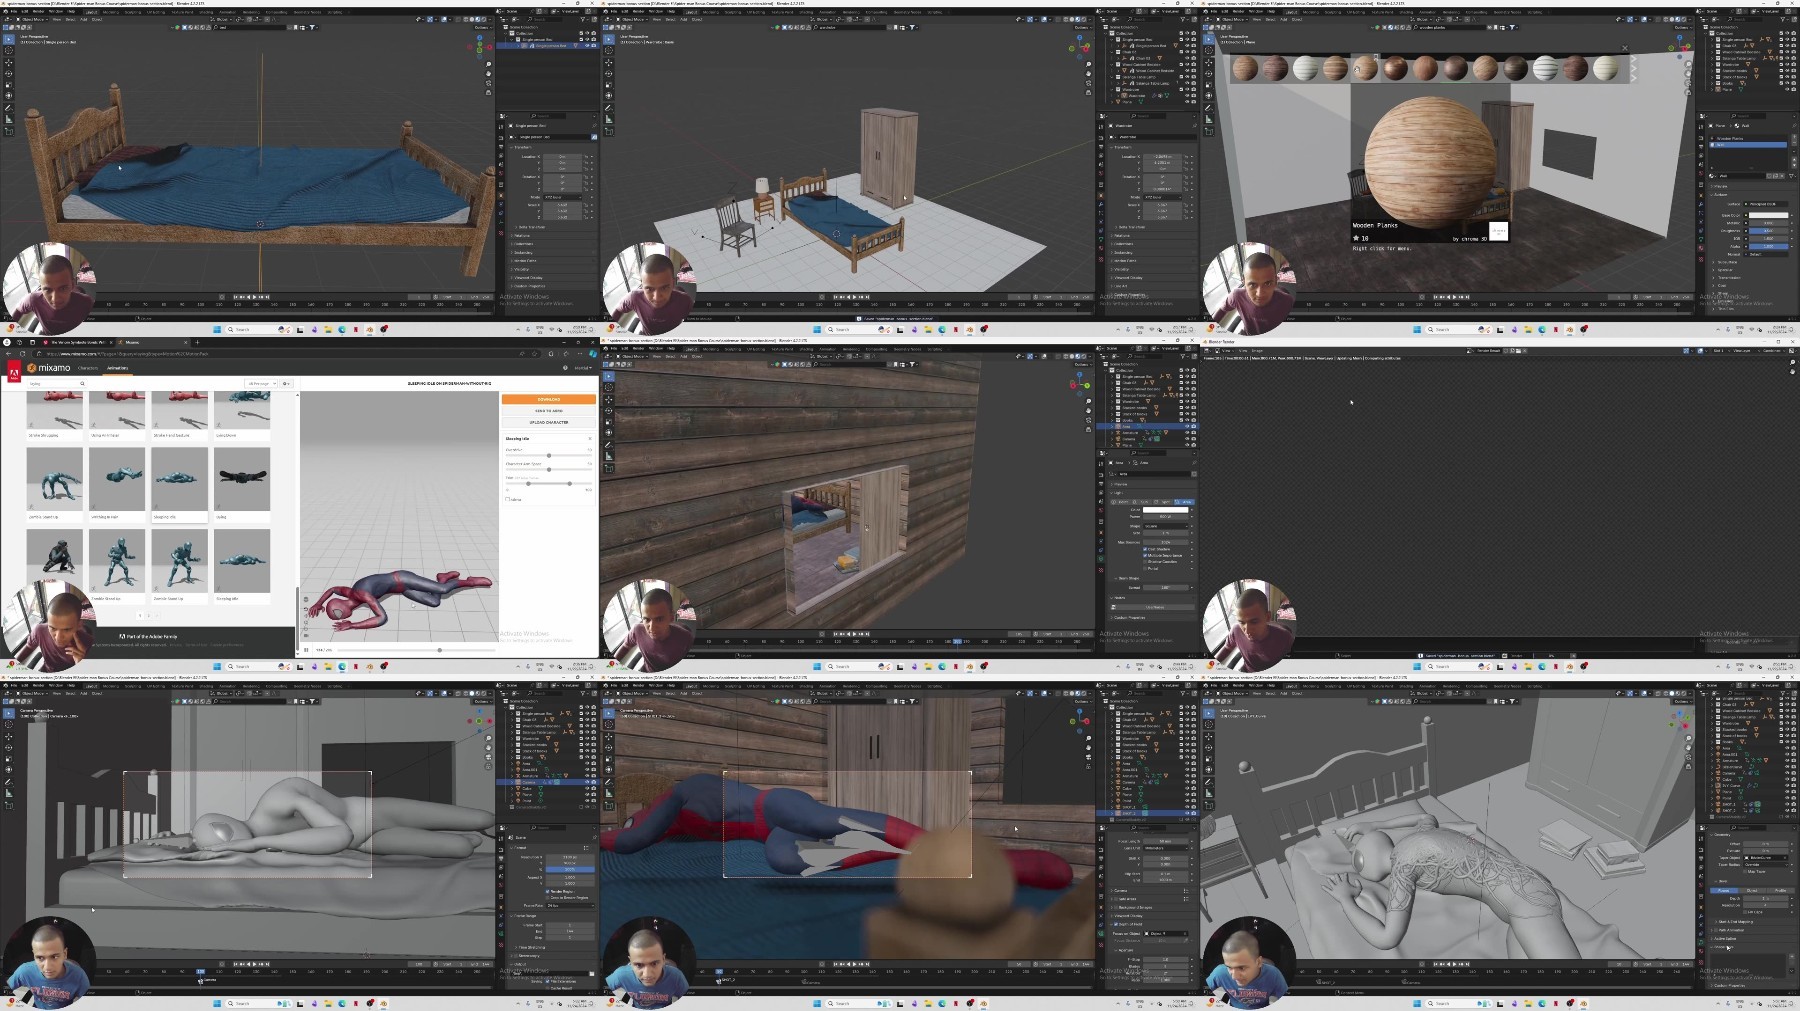Expand Wardrobe row arrow in Wooden Planks outliner

click(x=1712, y=64)
